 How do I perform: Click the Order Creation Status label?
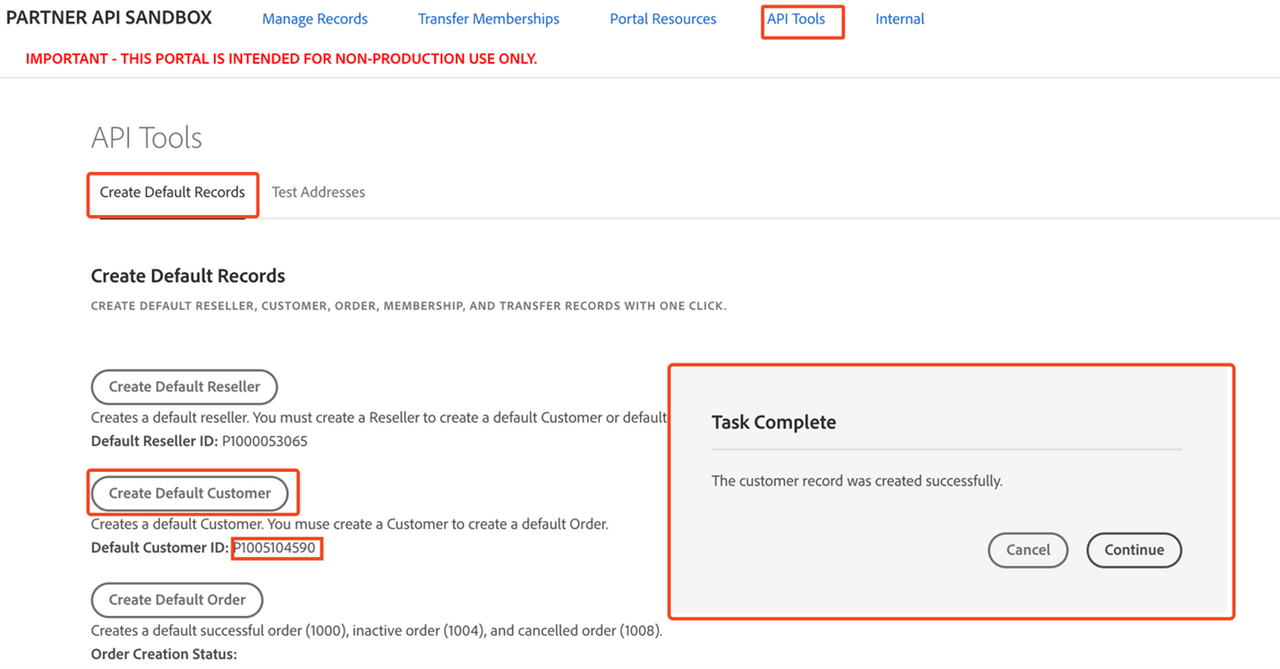coord(164,654)
